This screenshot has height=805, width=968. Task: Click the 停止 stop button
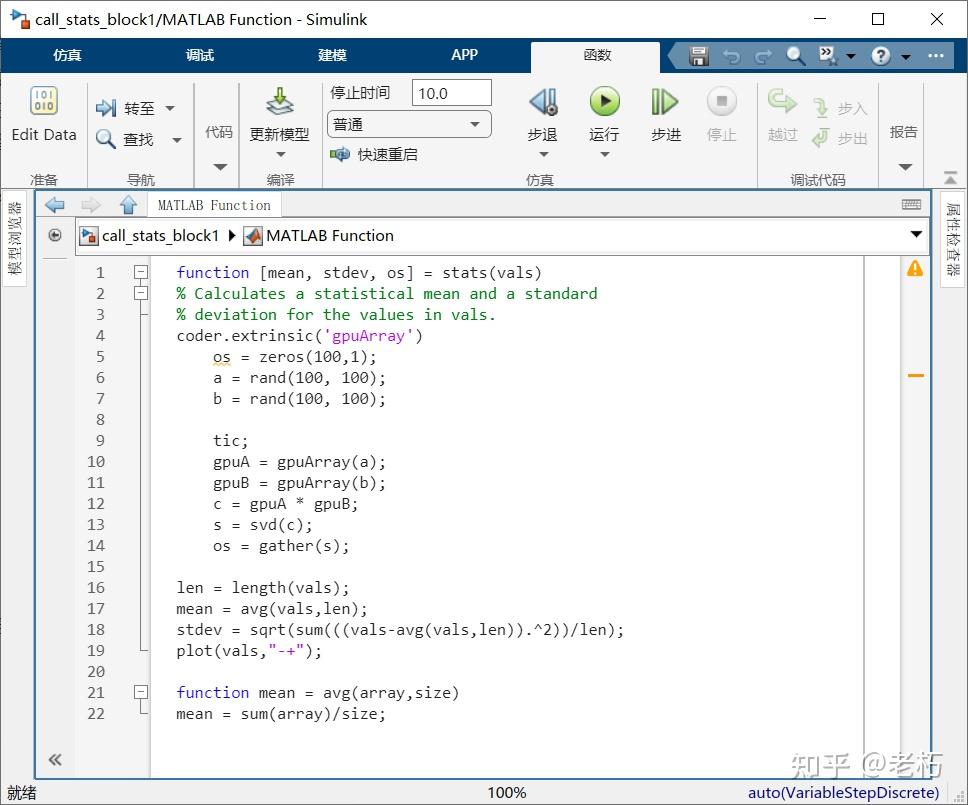tap(722, 115)
